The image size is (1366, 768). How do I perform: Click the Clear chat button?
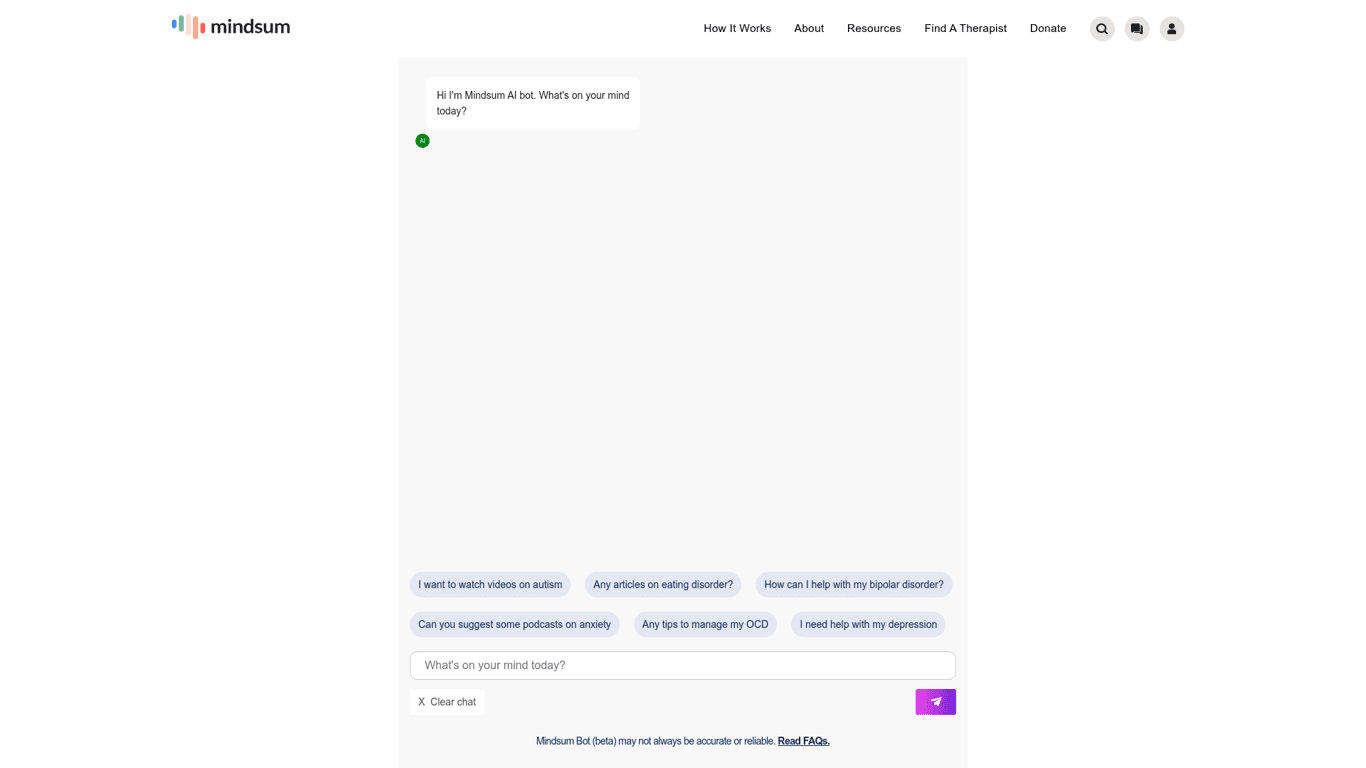447,702
